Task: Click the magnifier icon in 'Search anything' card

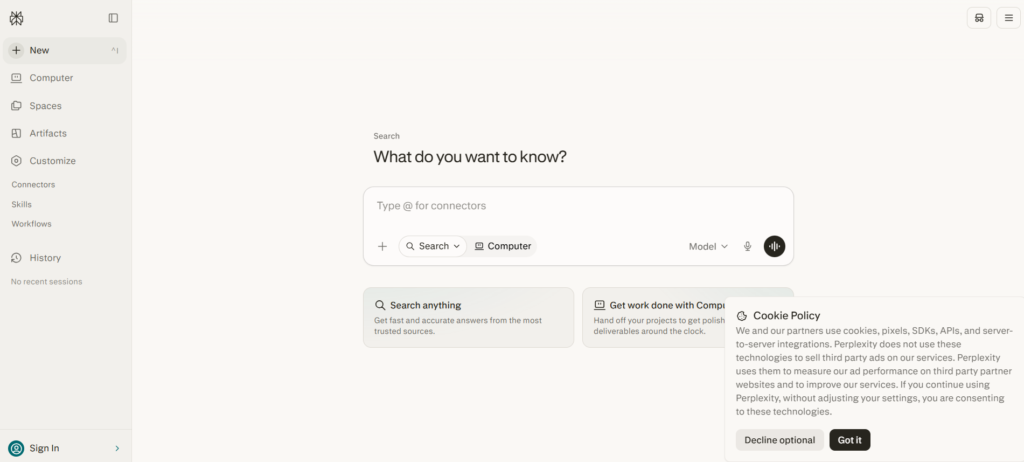Action: [x=380, y=305]
